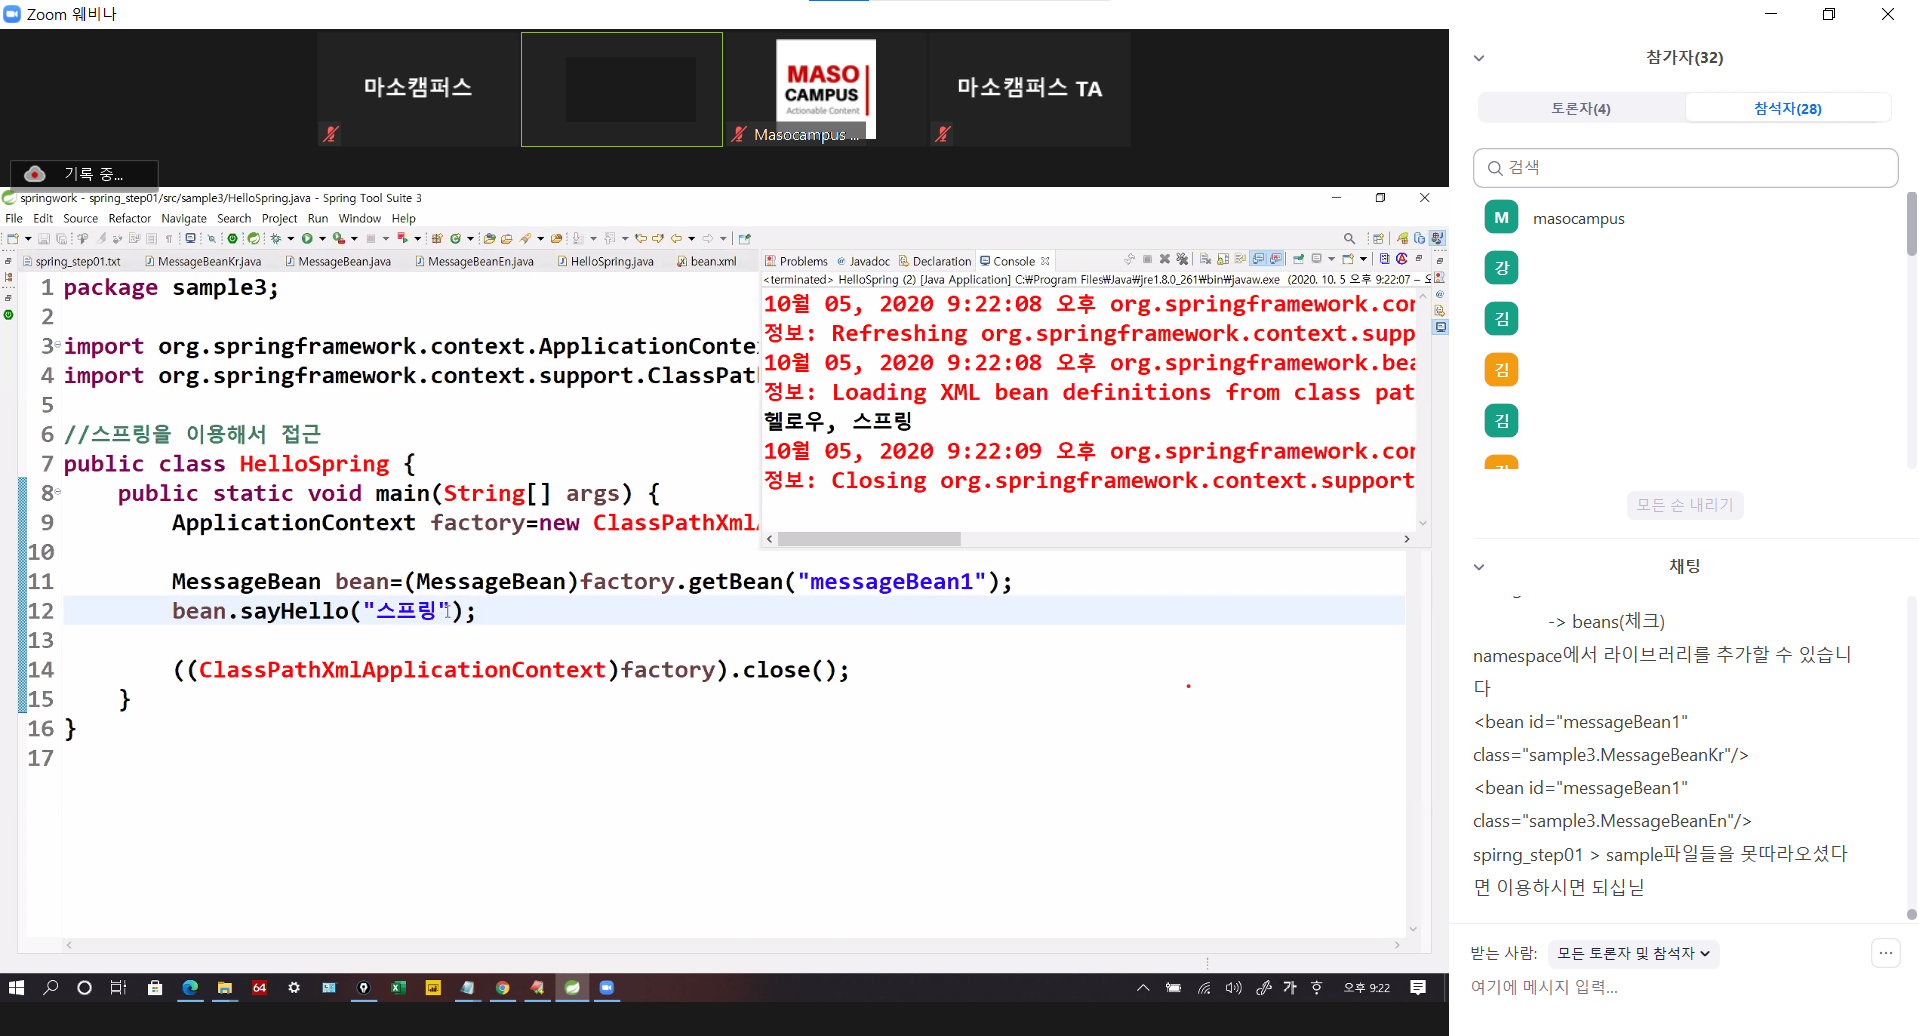
Task: Switch to the panelists (토론자) tab
Action: pyautogui.click(x=1580, y=108)
